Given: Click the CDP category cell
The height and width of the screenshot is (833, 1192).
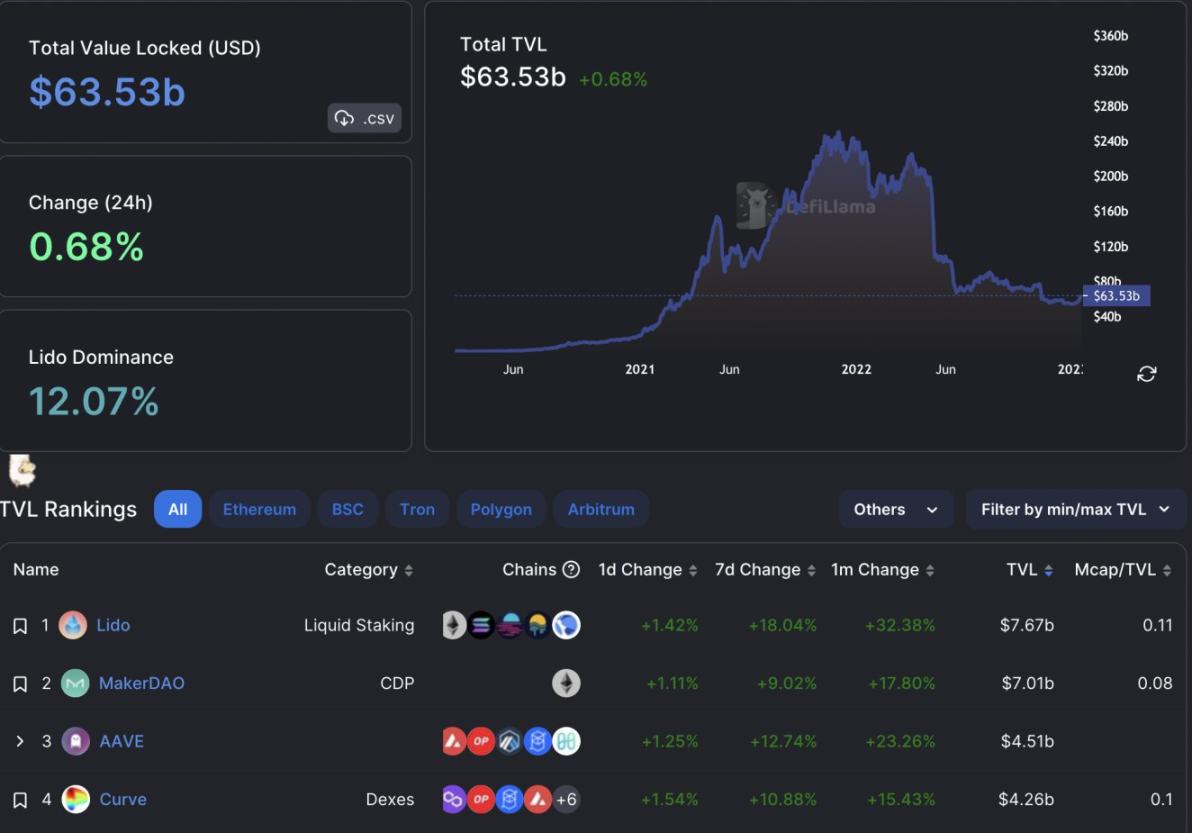Looking at the screenshot, I should (x=397, y=683).
